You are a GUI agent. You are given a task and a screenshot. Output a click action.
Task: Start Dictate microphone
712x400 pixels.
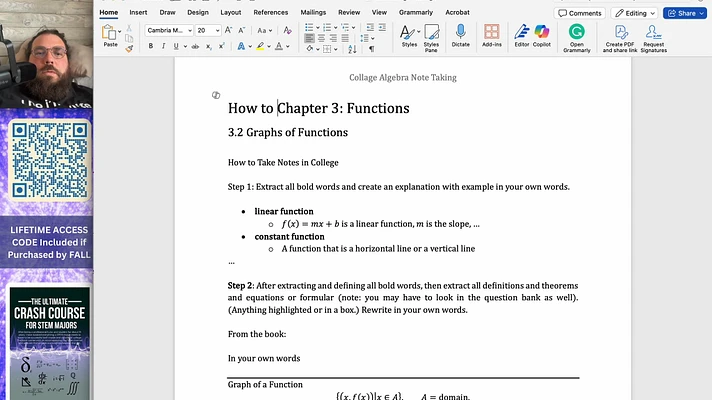[460, 35]
